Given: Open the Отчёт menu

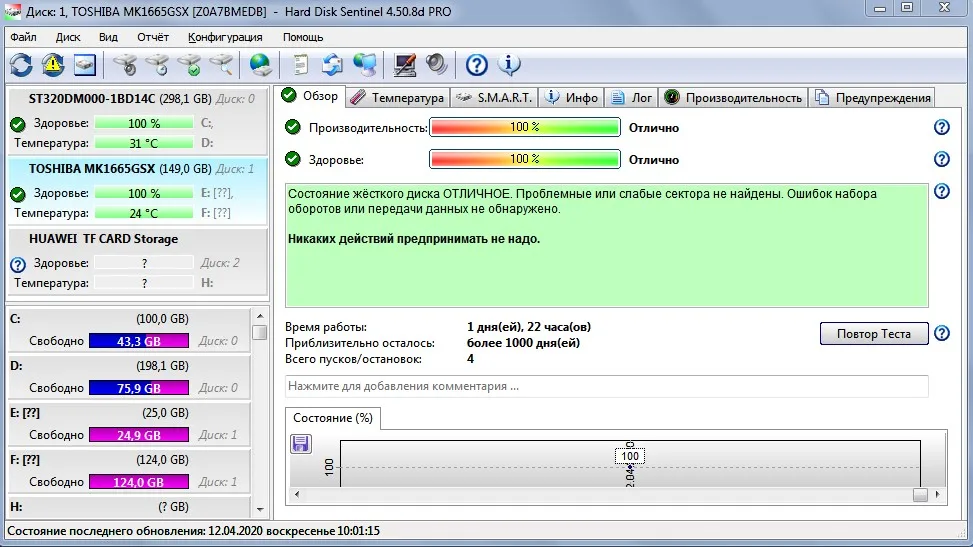Looking at the screenshot, I should click(153, 37).
